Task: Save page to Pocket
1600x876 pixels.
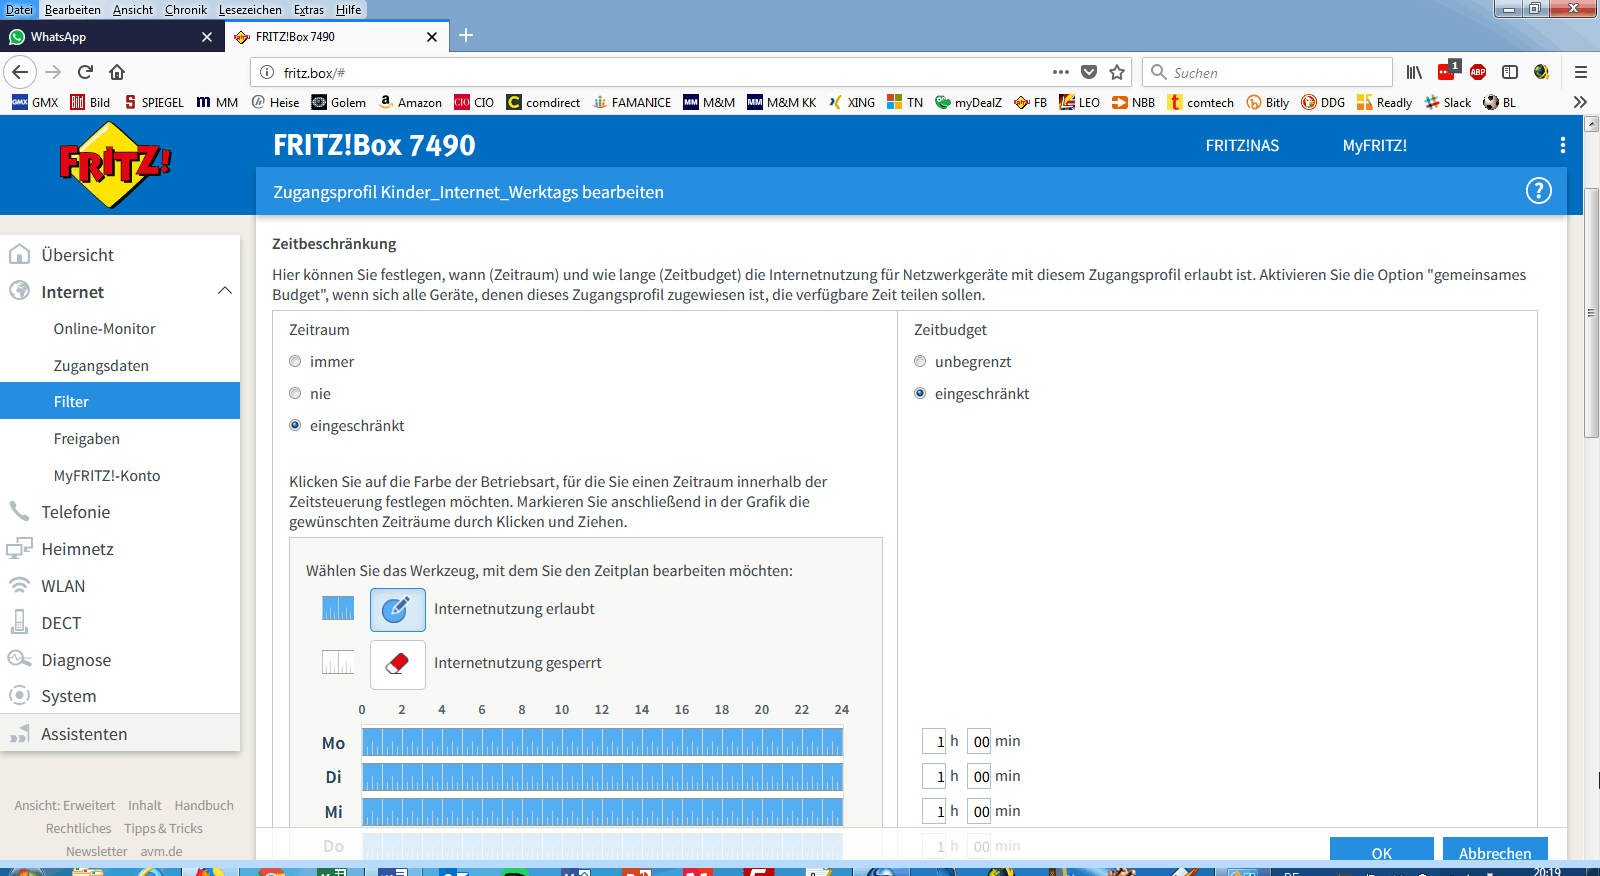Action: [1089, 72]
